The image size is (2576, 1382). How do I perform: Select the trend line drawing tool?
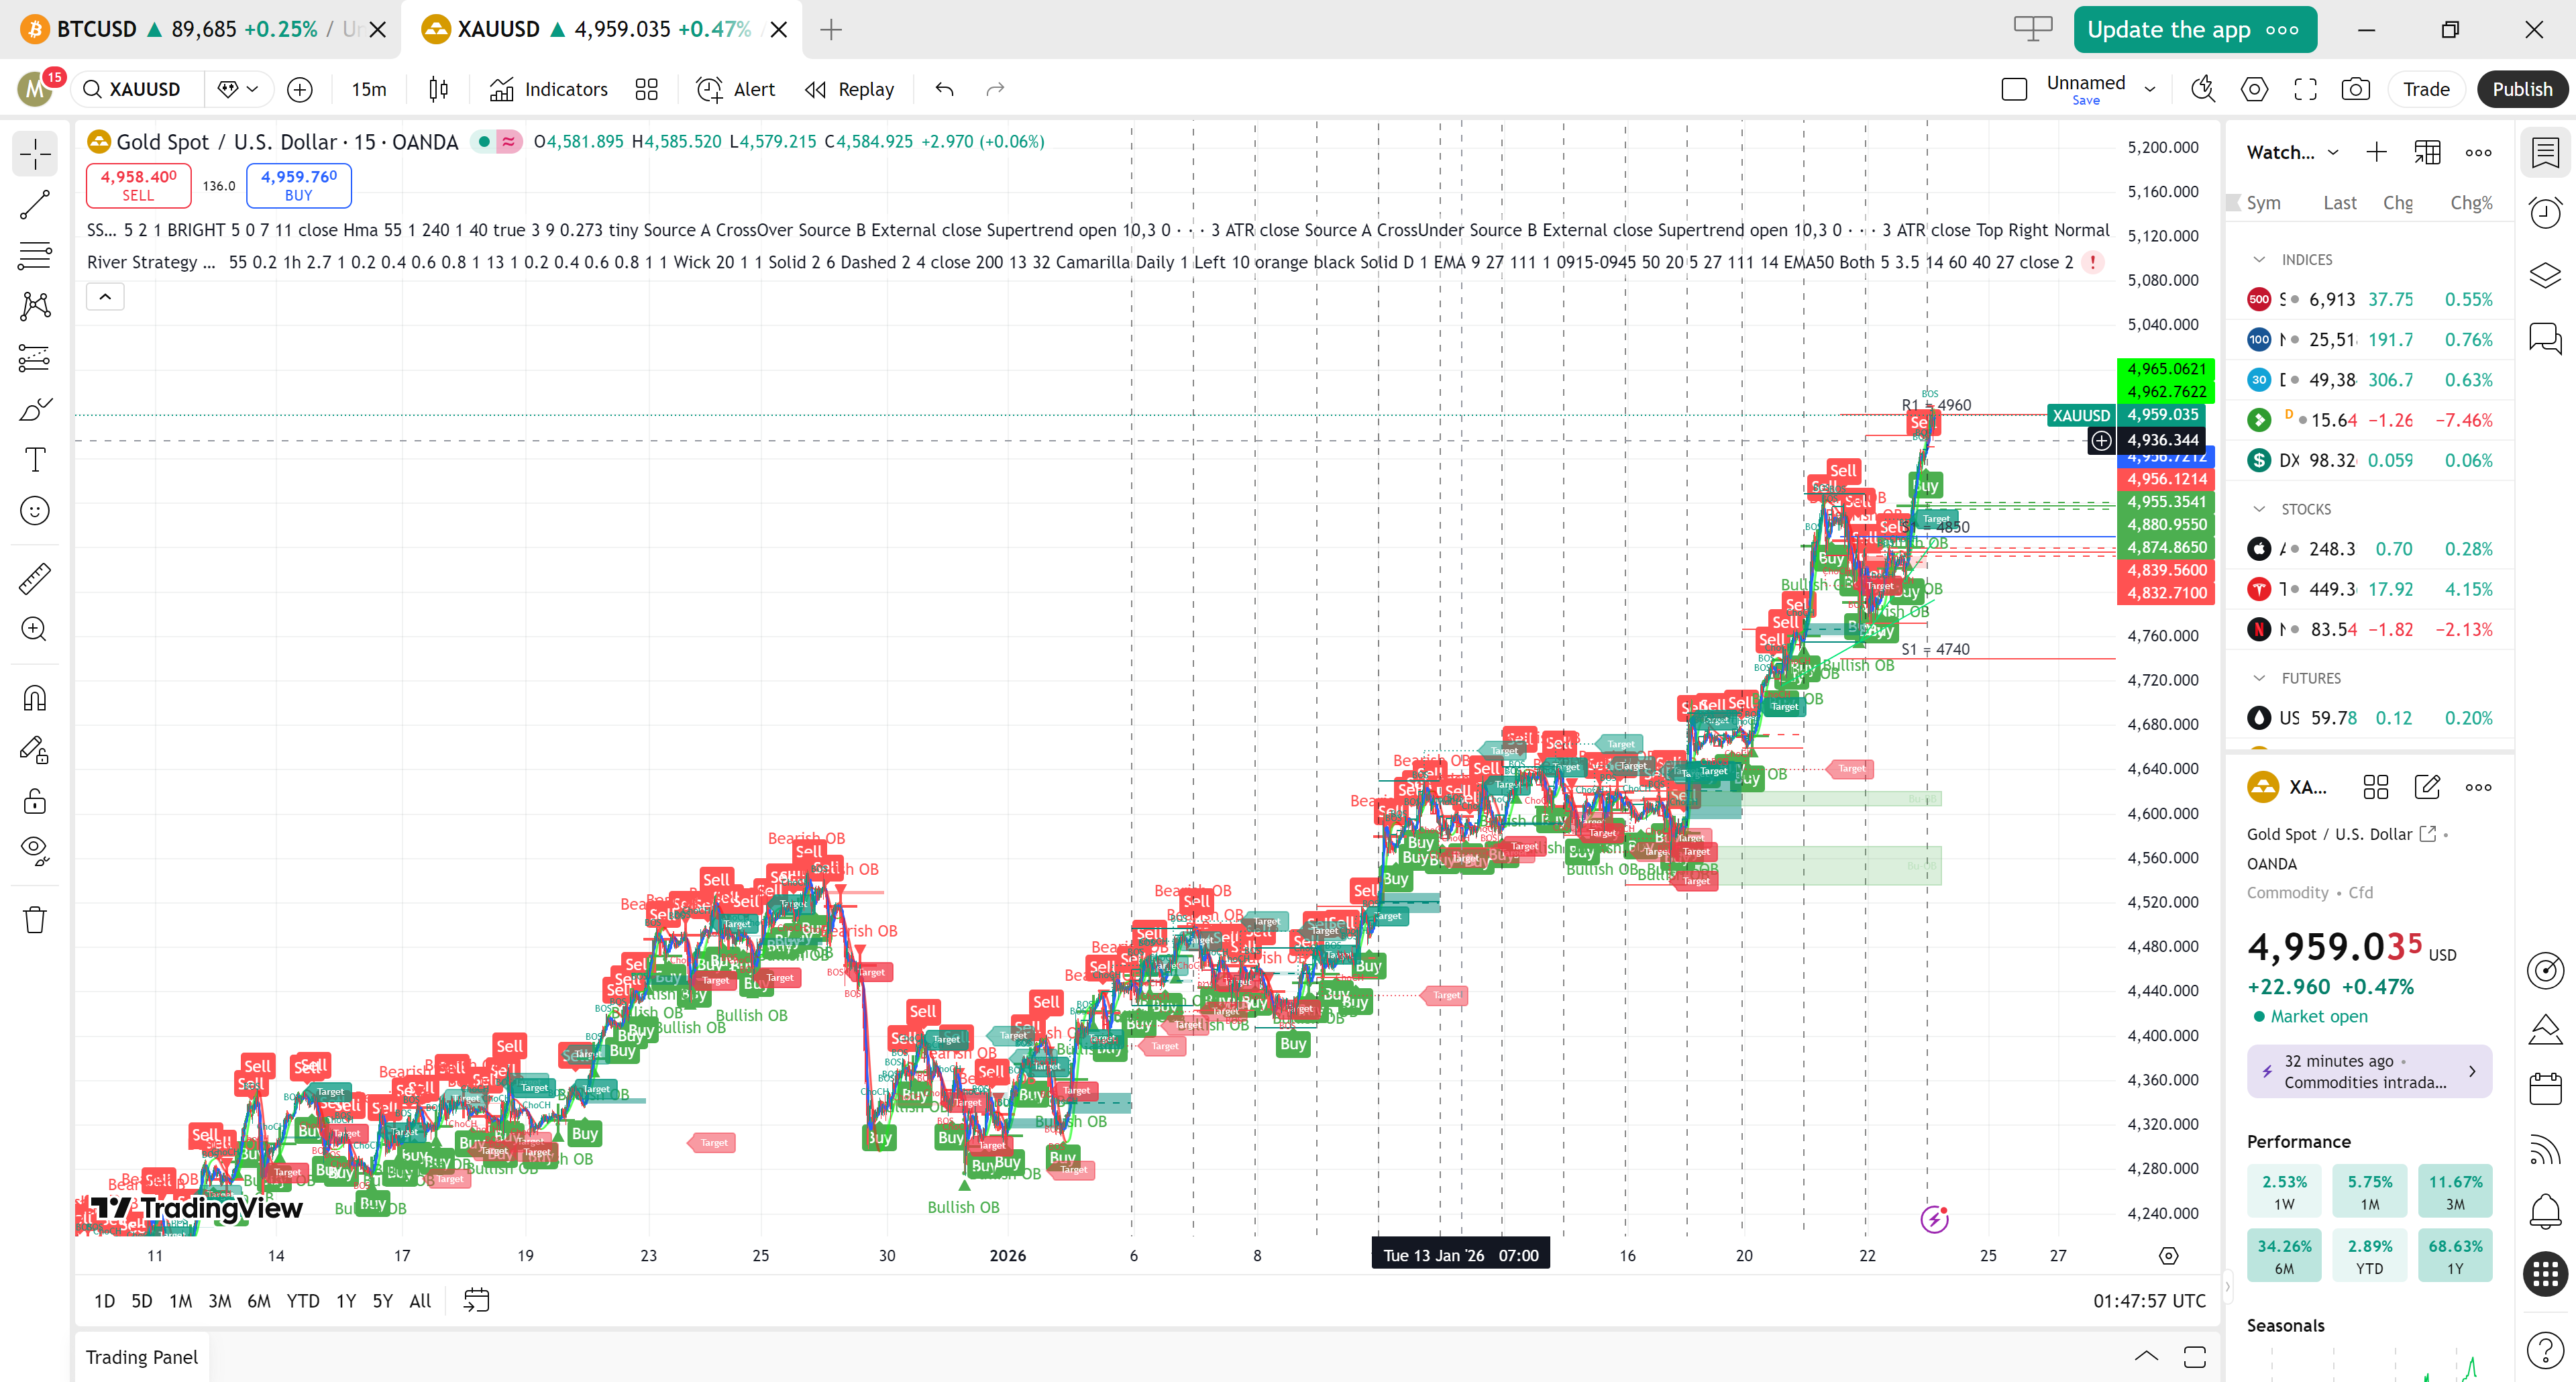35,205
